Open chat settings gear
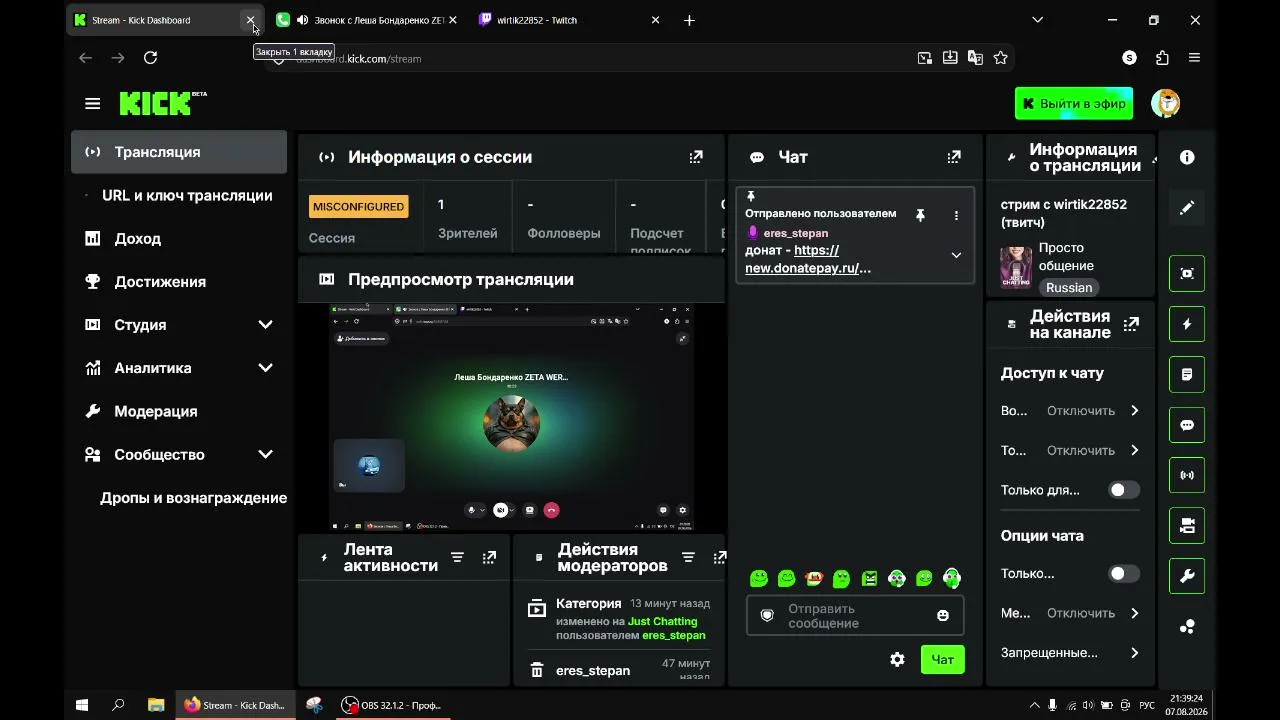 coord(897,659)
